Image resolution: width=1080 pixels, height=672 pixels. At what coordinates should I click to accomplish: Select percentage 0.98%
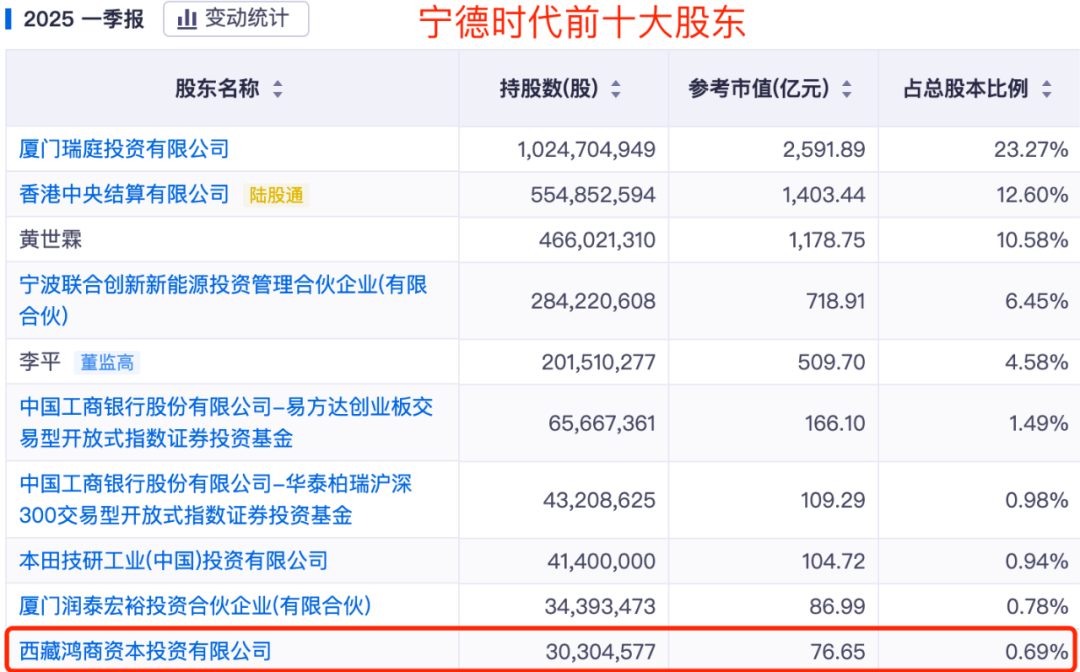[1037, 500]
